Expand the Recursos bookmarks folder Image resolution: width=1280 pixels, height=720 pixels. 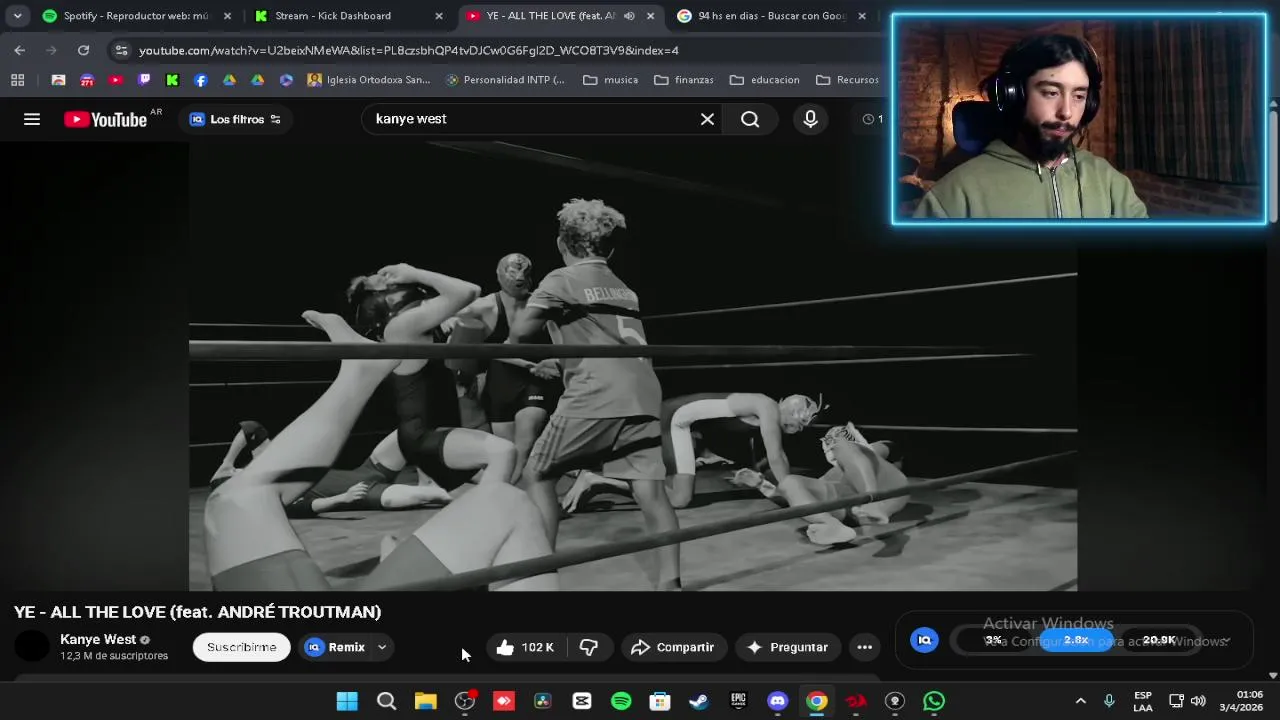[847, 80]
